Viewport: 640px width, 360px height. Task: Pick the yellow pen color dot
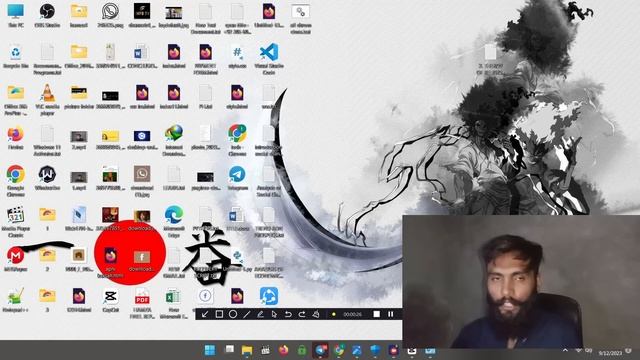333,314
